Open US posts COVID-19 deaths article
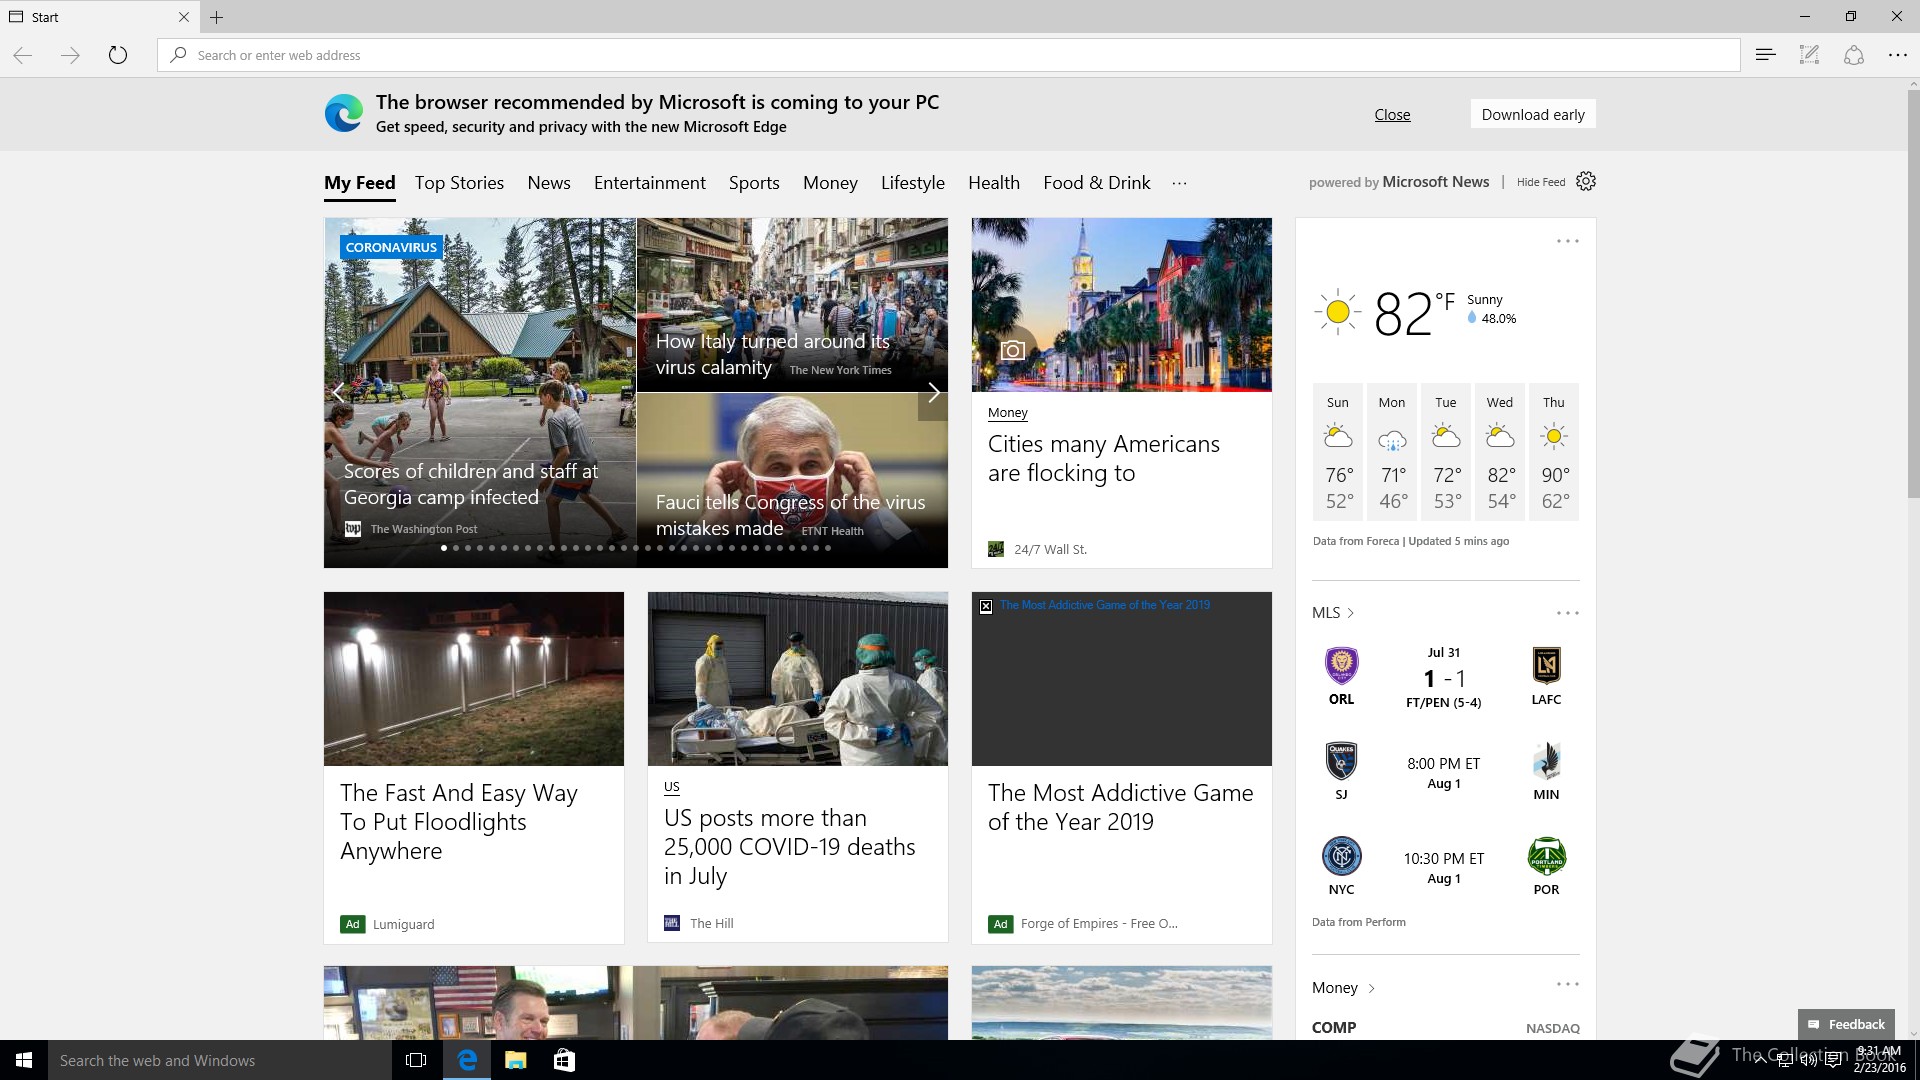This screenshot has width=1920, height=1080. click(798, 768)
